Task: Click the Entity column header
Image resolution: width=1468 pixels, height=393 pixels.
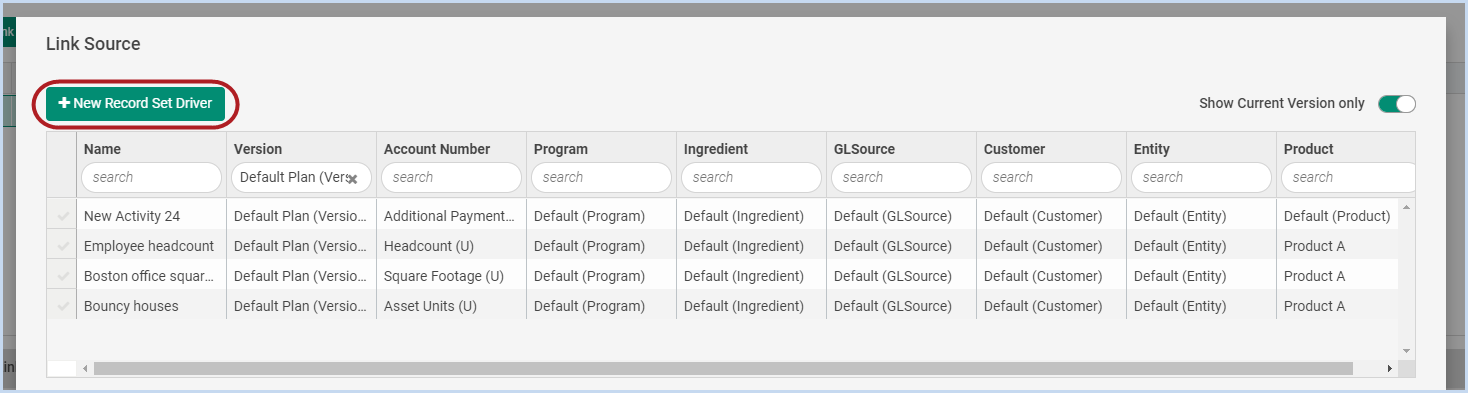Action: 1151,149
